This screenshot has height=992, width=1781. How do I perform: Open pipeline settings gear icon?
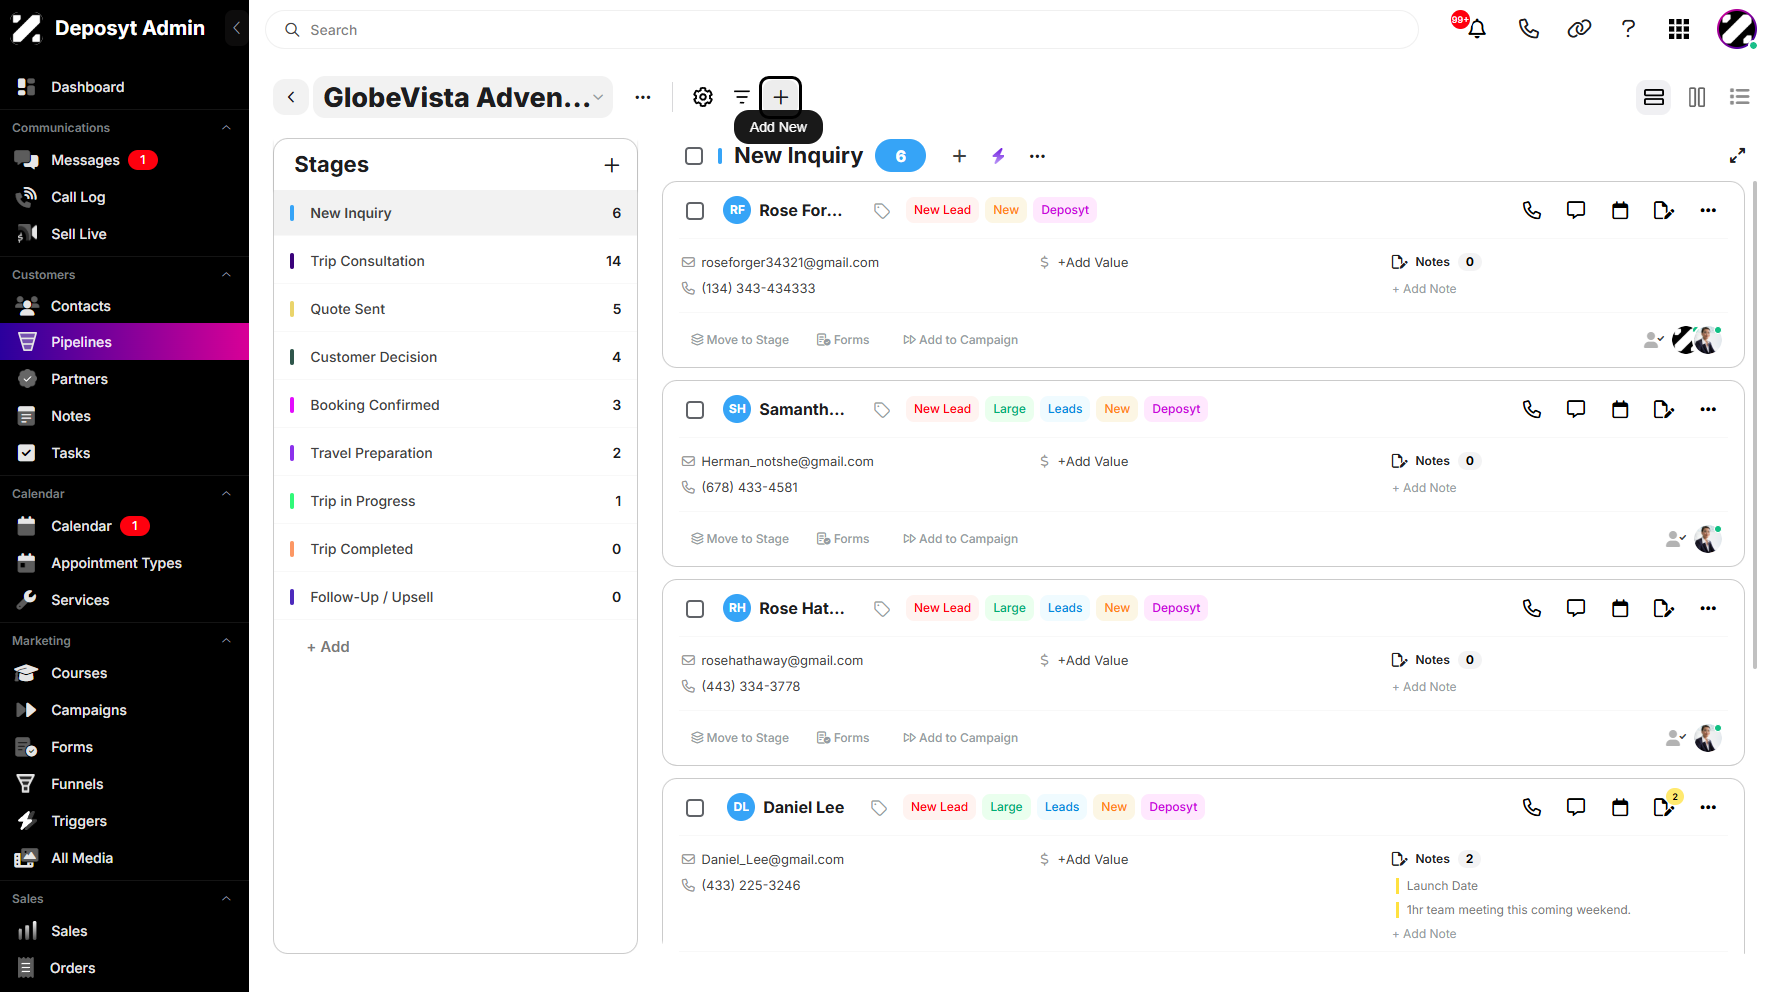pos(703,97)
